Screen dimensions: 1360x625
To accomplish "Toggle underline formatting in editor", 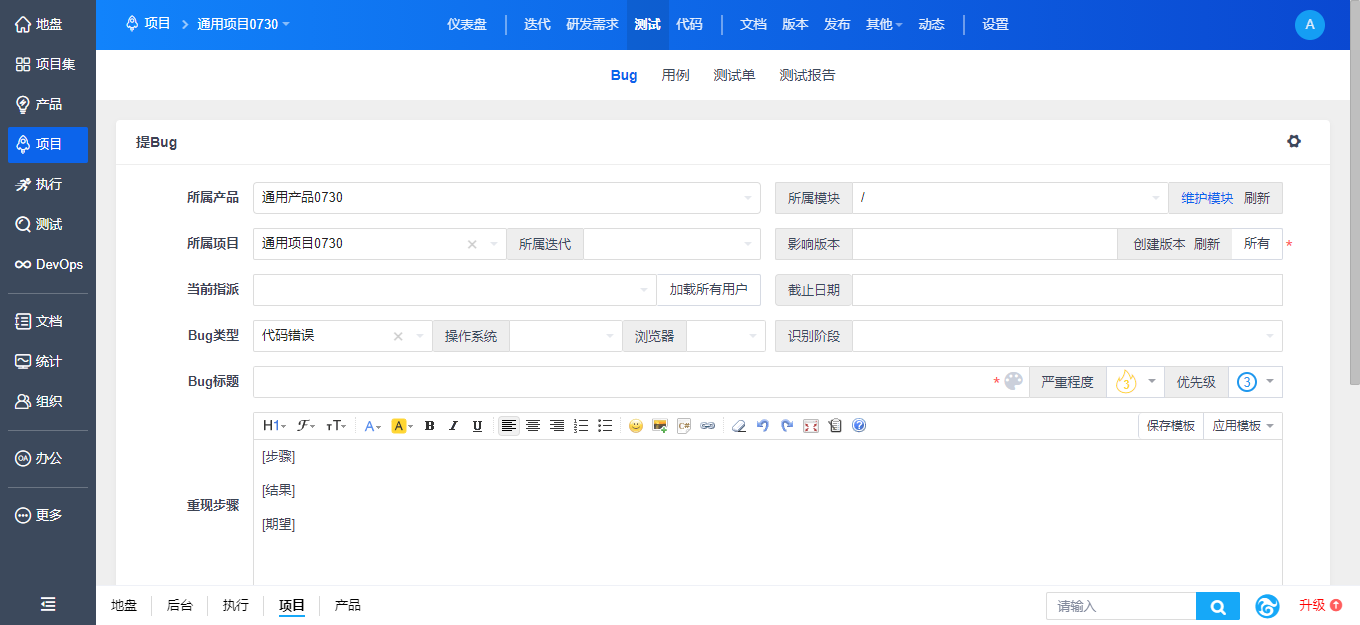I will click(477, 426).
